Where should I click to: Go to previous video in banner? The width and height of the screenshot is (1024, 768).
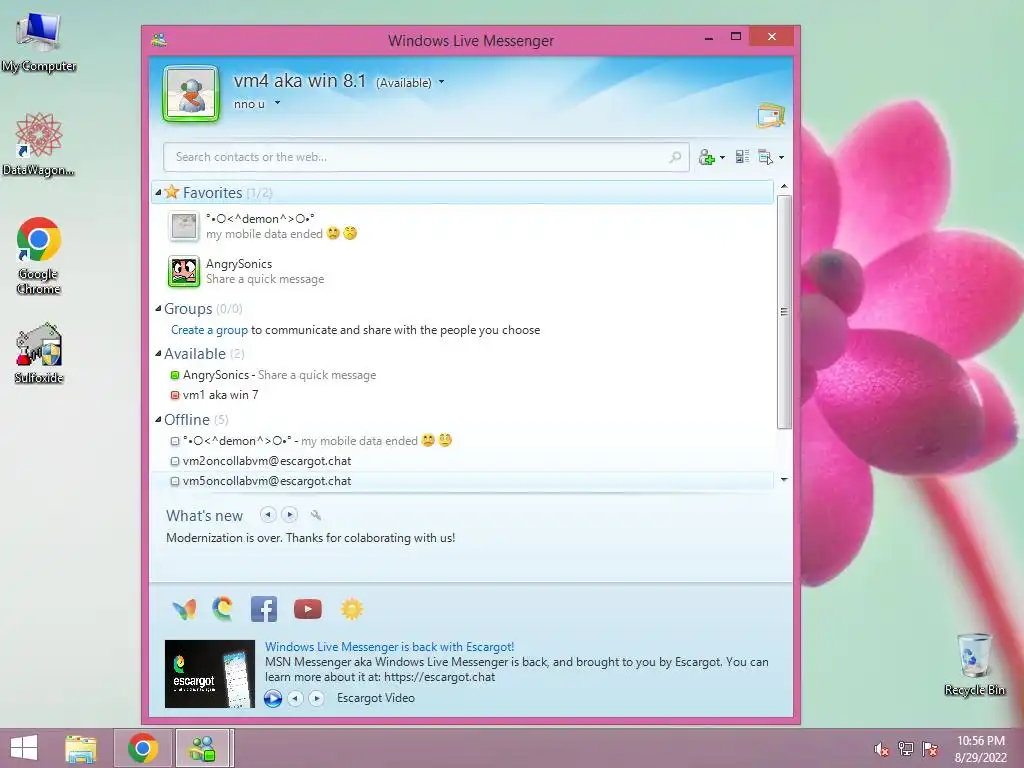coord(296,698)
